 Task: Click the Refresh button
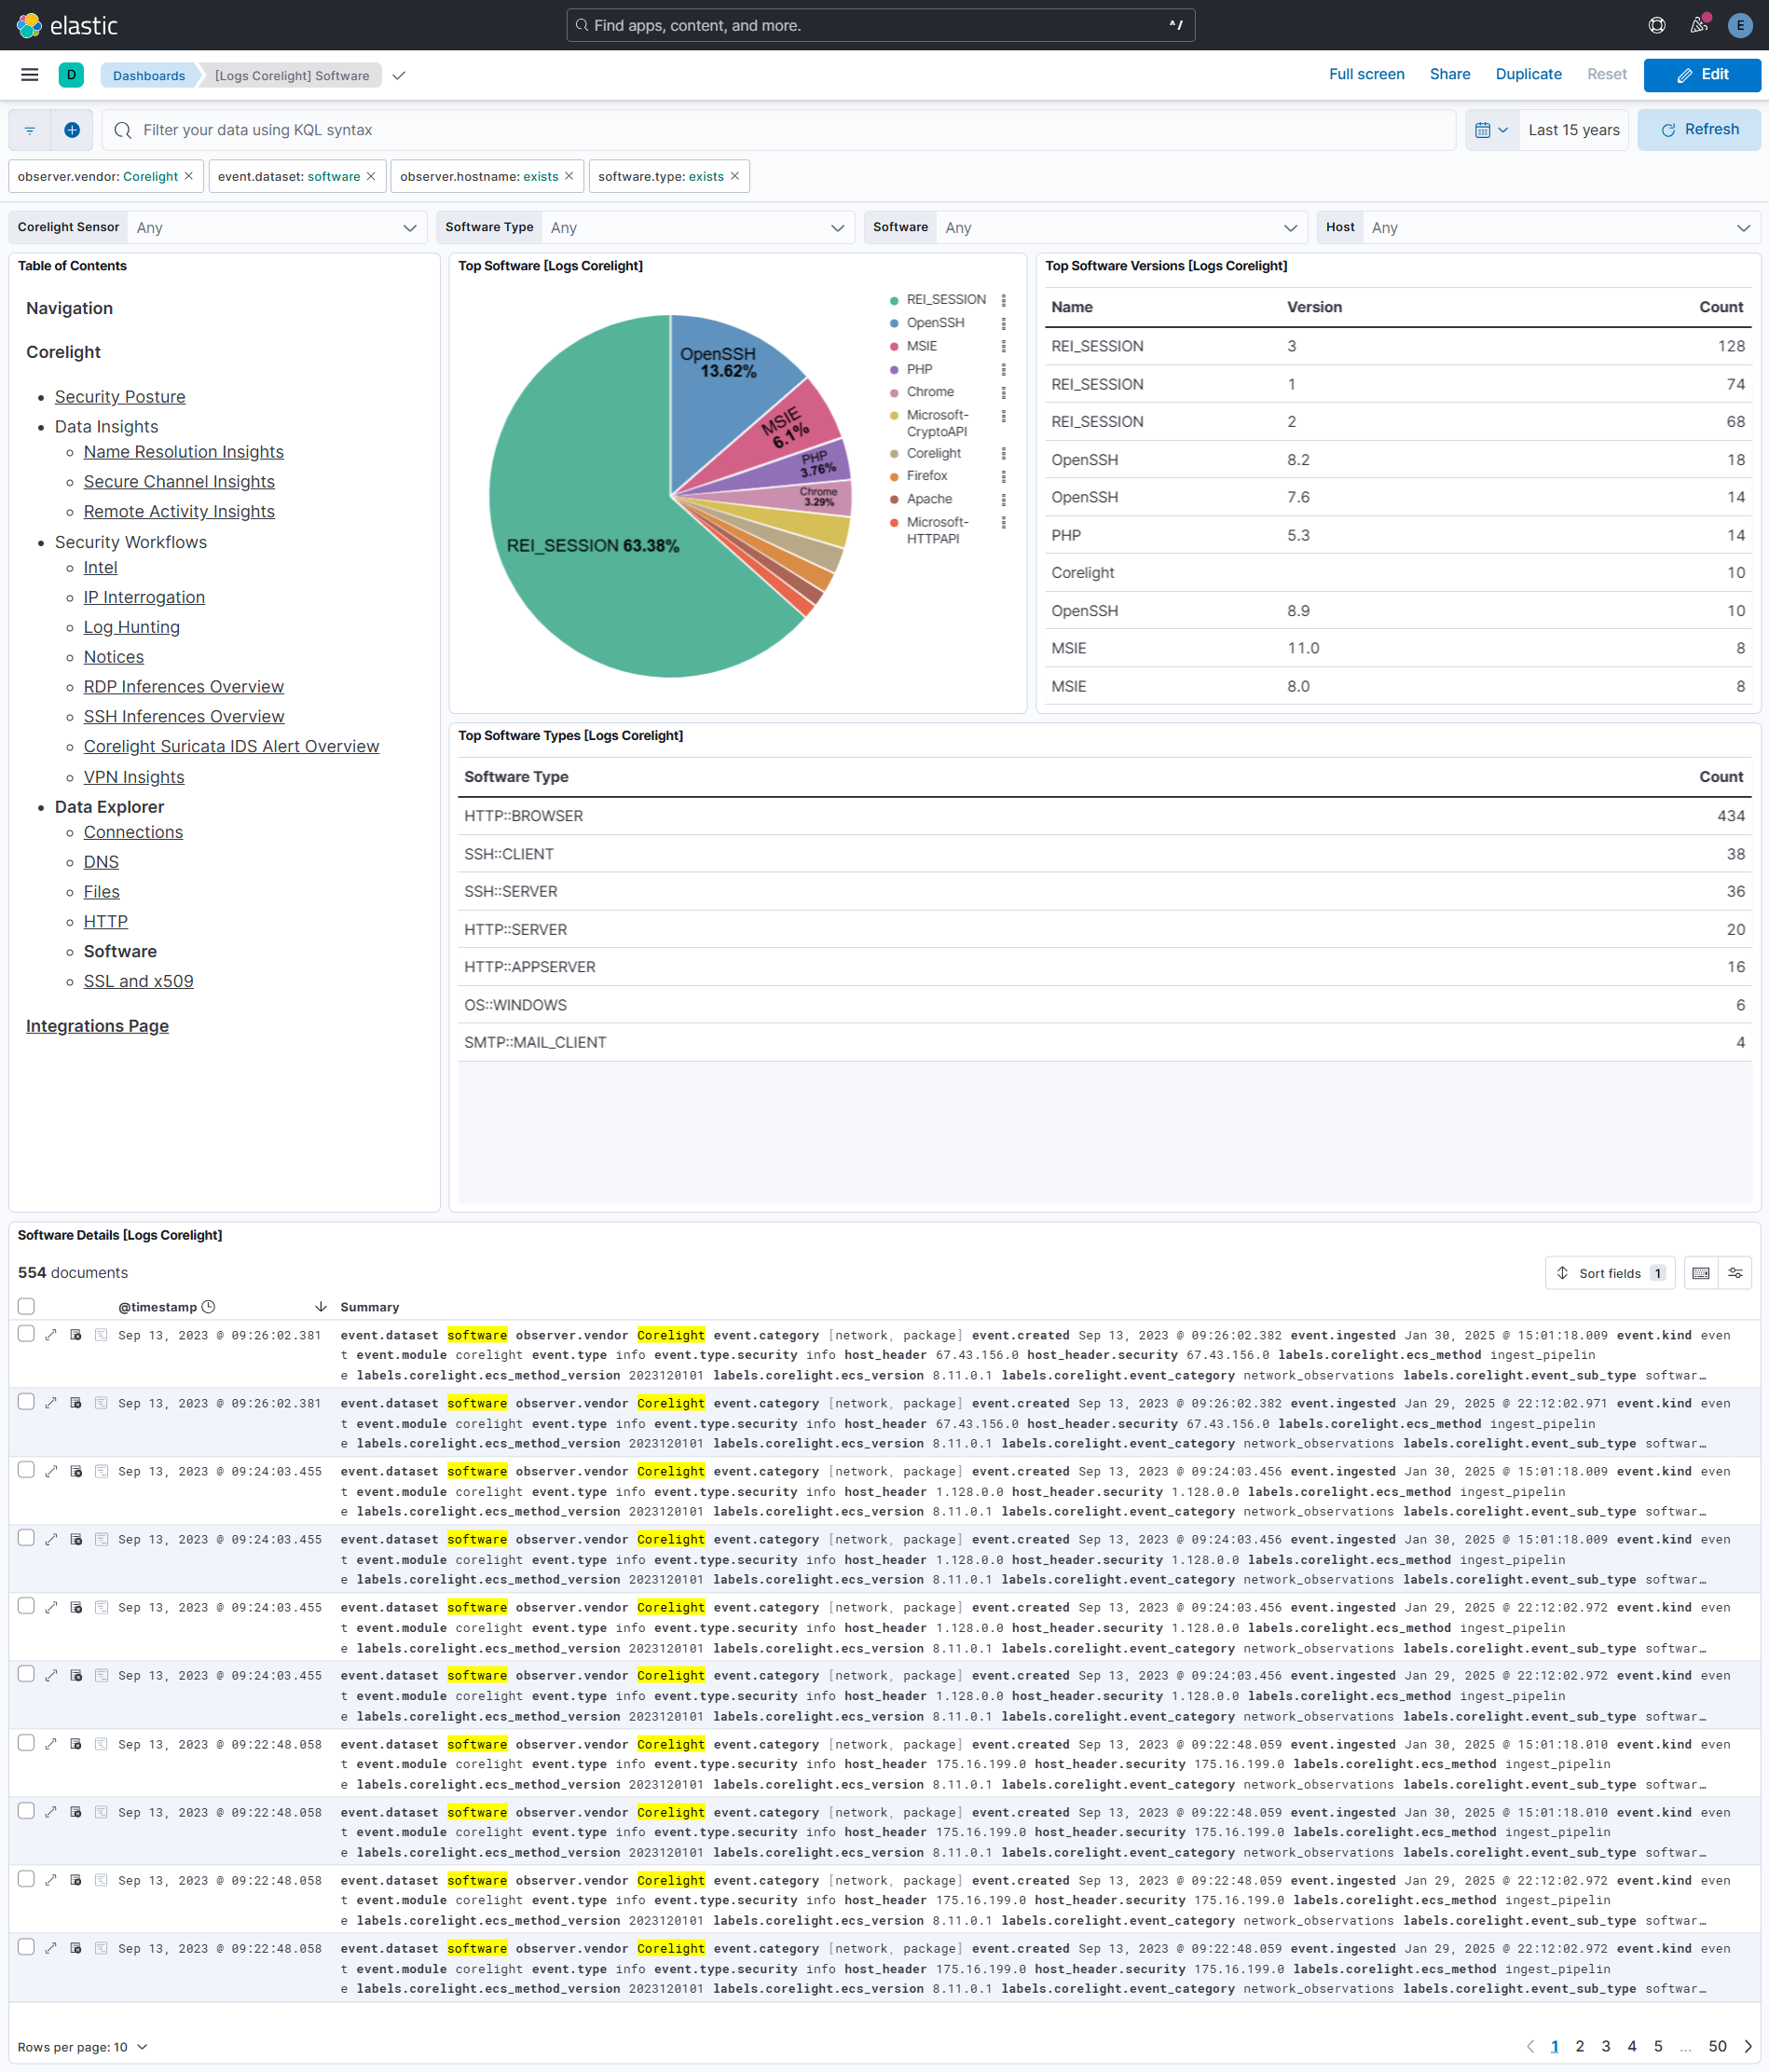1698,129
